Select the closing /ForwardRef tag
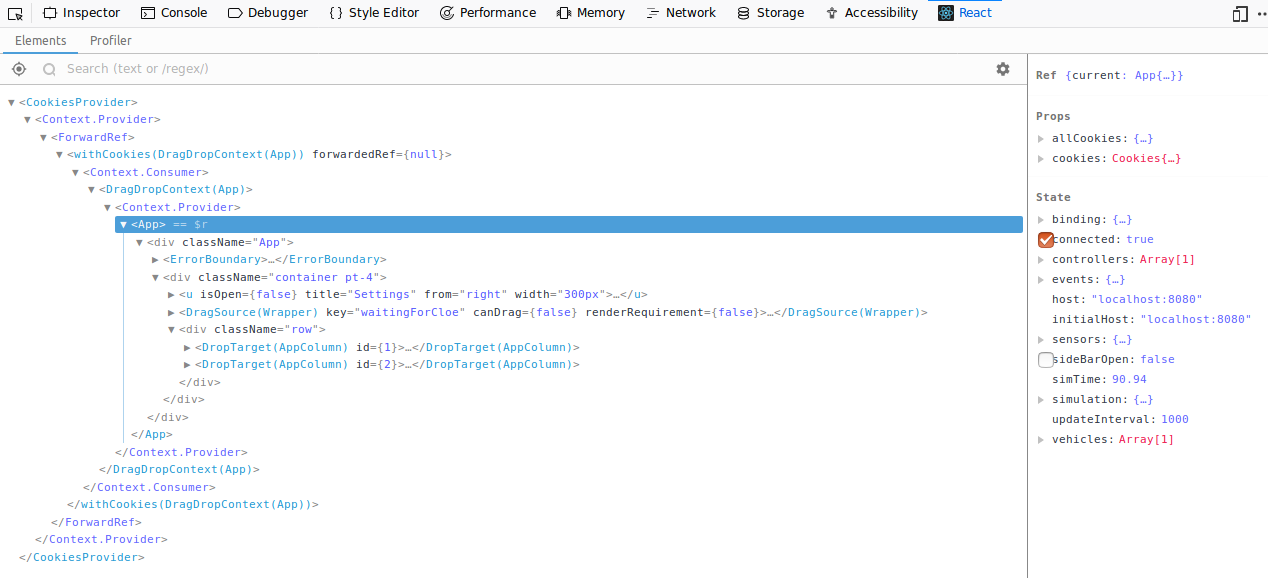 tap(96, 522)
